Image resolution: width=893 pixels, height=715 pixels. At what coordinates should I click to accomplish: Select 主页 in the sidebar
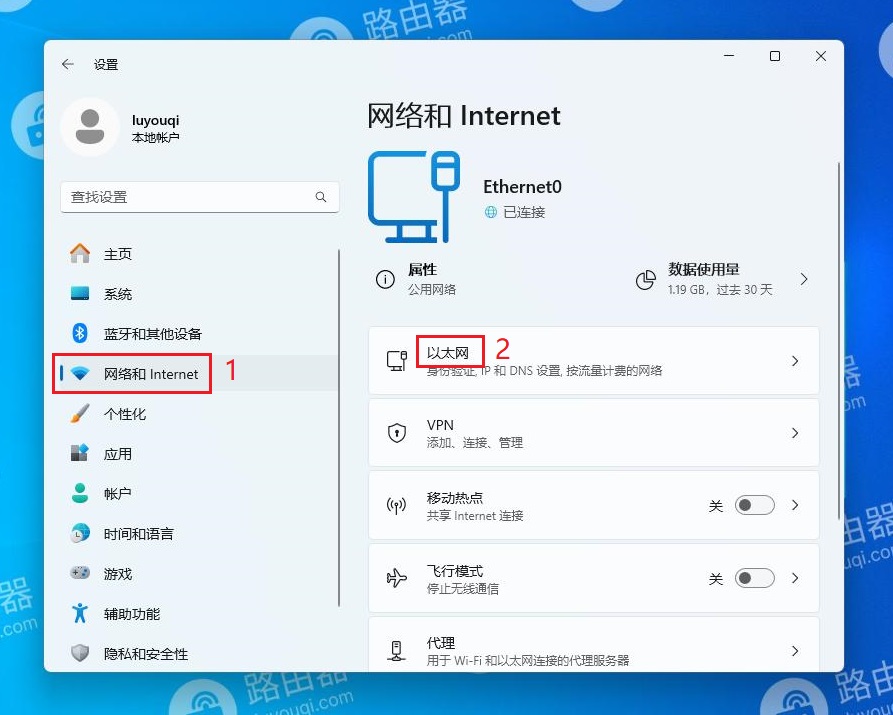[199, 254]
